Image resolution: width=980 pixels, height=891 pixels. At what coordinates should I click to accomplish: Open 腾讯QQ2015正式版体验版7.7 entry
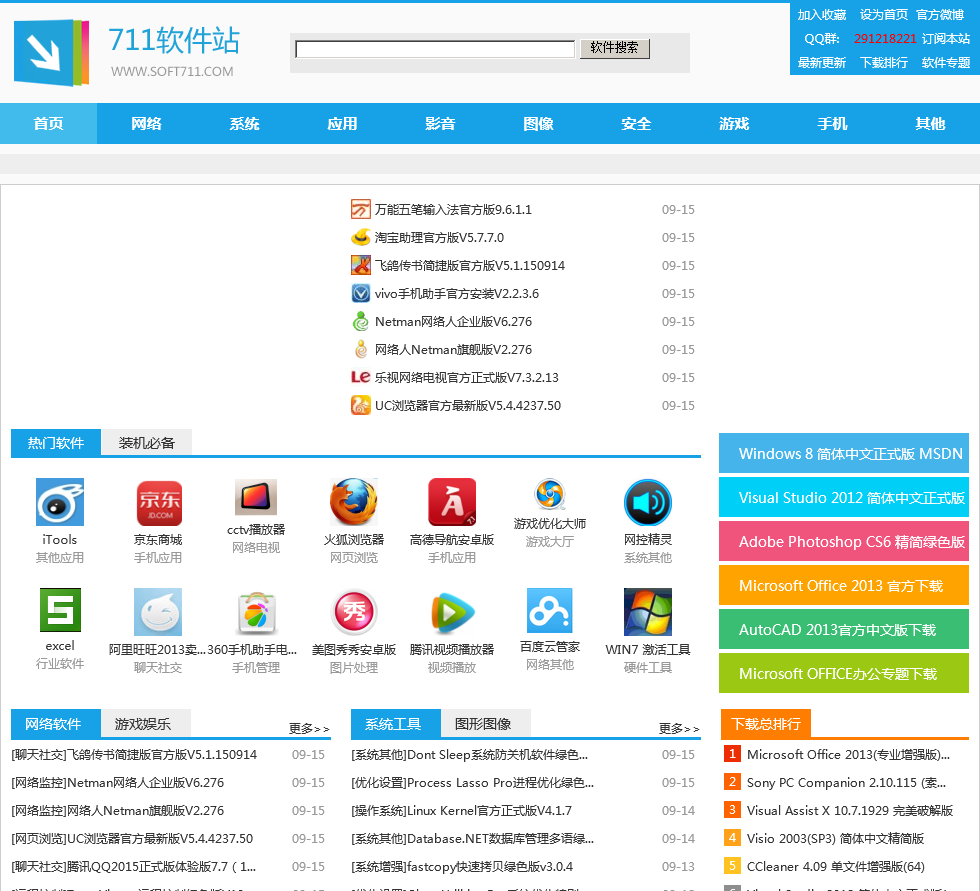click(x=134, y=867)
